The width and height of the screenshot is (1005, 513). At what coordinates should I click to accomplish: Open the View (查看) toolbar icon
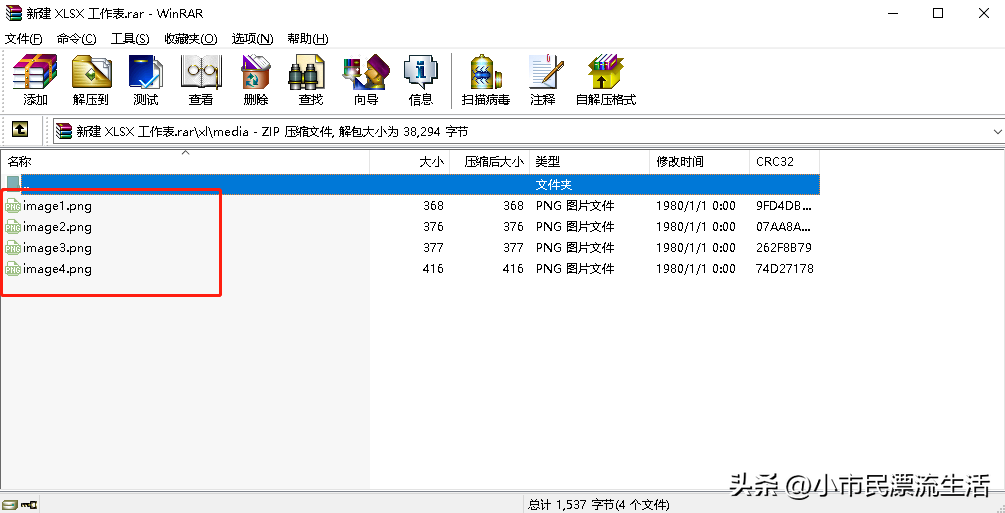click(x=201, y=80)
